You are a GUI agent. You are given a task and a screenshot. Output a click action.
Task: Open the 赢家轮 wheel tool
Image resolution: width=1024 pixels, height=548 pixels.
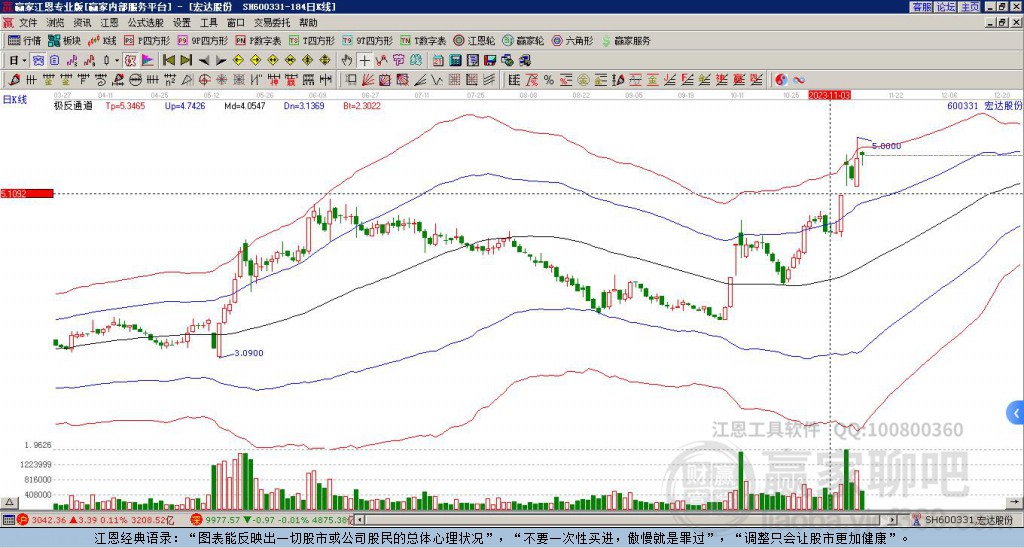(x=523, y=40)
